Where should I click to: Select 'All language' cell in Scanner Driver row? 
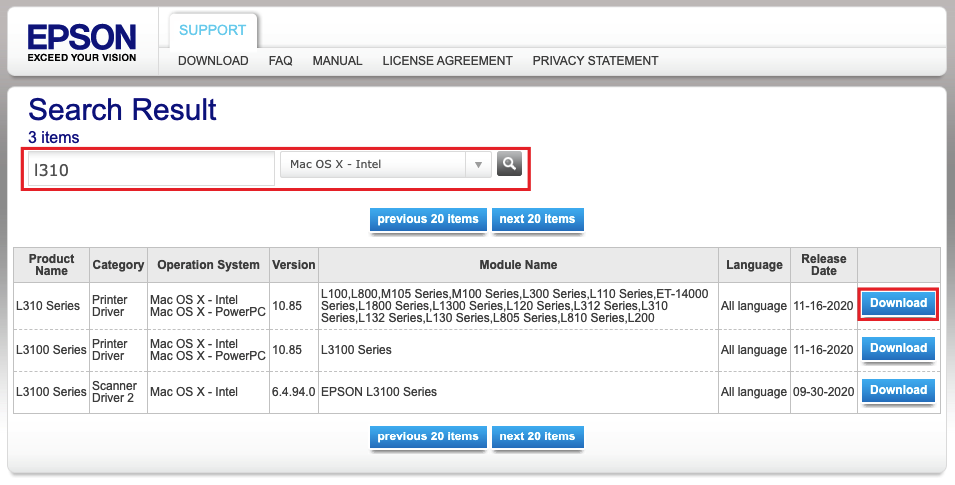pos(754,392)
